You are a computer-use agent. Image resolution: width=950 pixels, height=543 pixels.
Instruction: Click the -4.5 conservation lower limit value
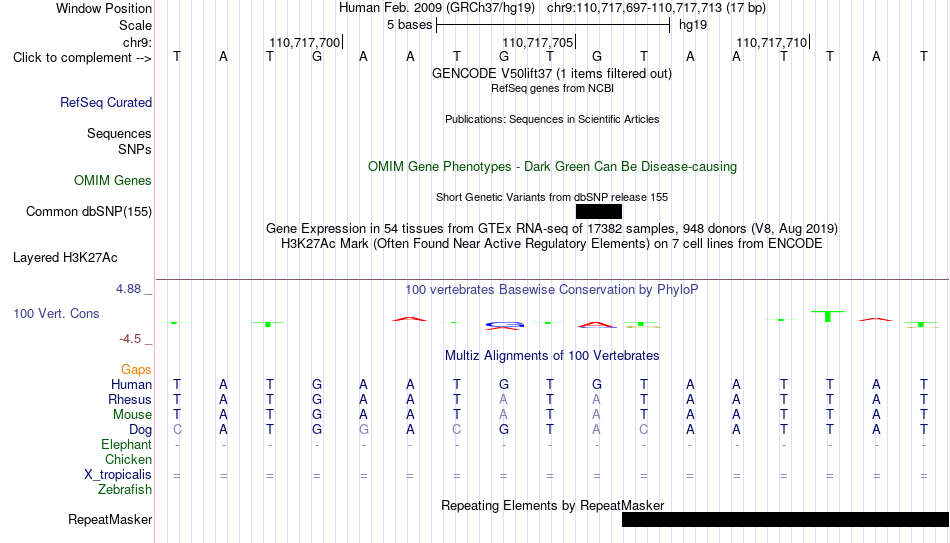coord(130,339)
